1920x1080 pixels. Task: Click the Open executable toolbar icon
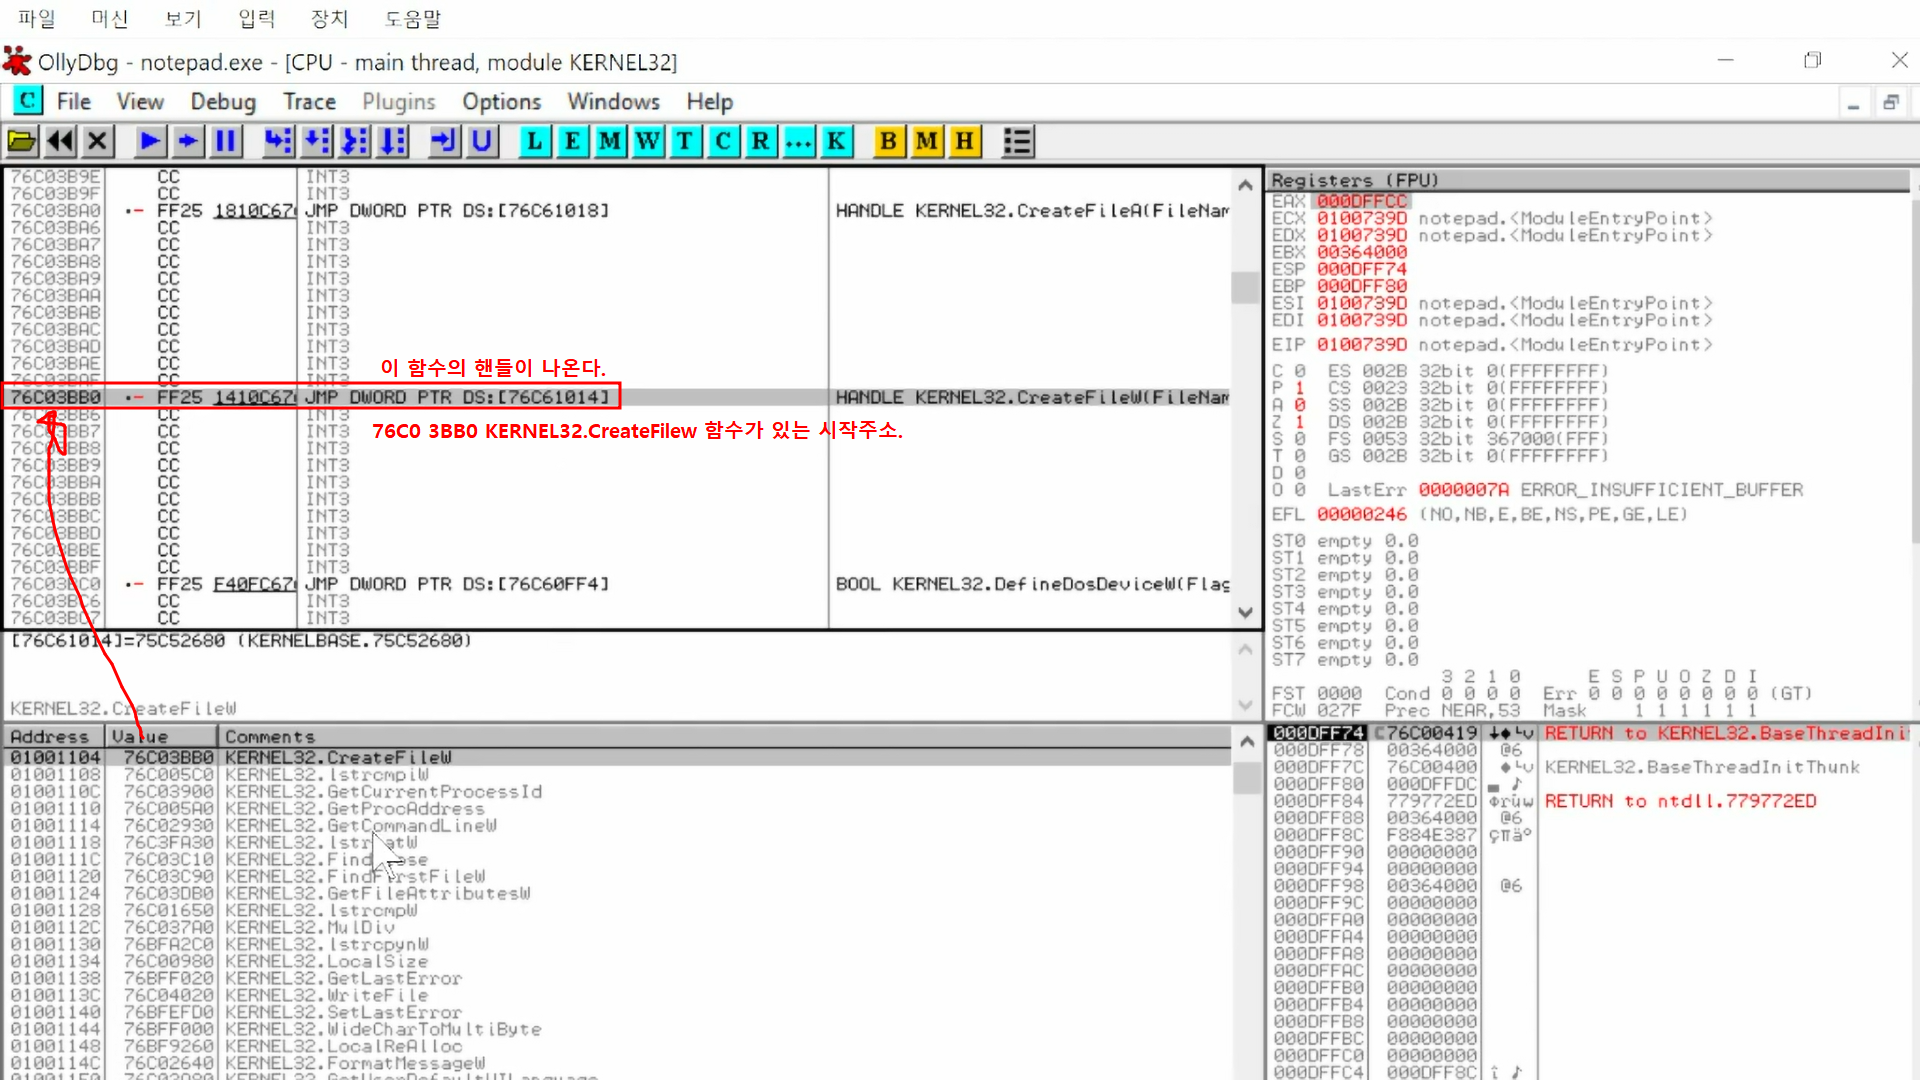[x=22, y=141]
